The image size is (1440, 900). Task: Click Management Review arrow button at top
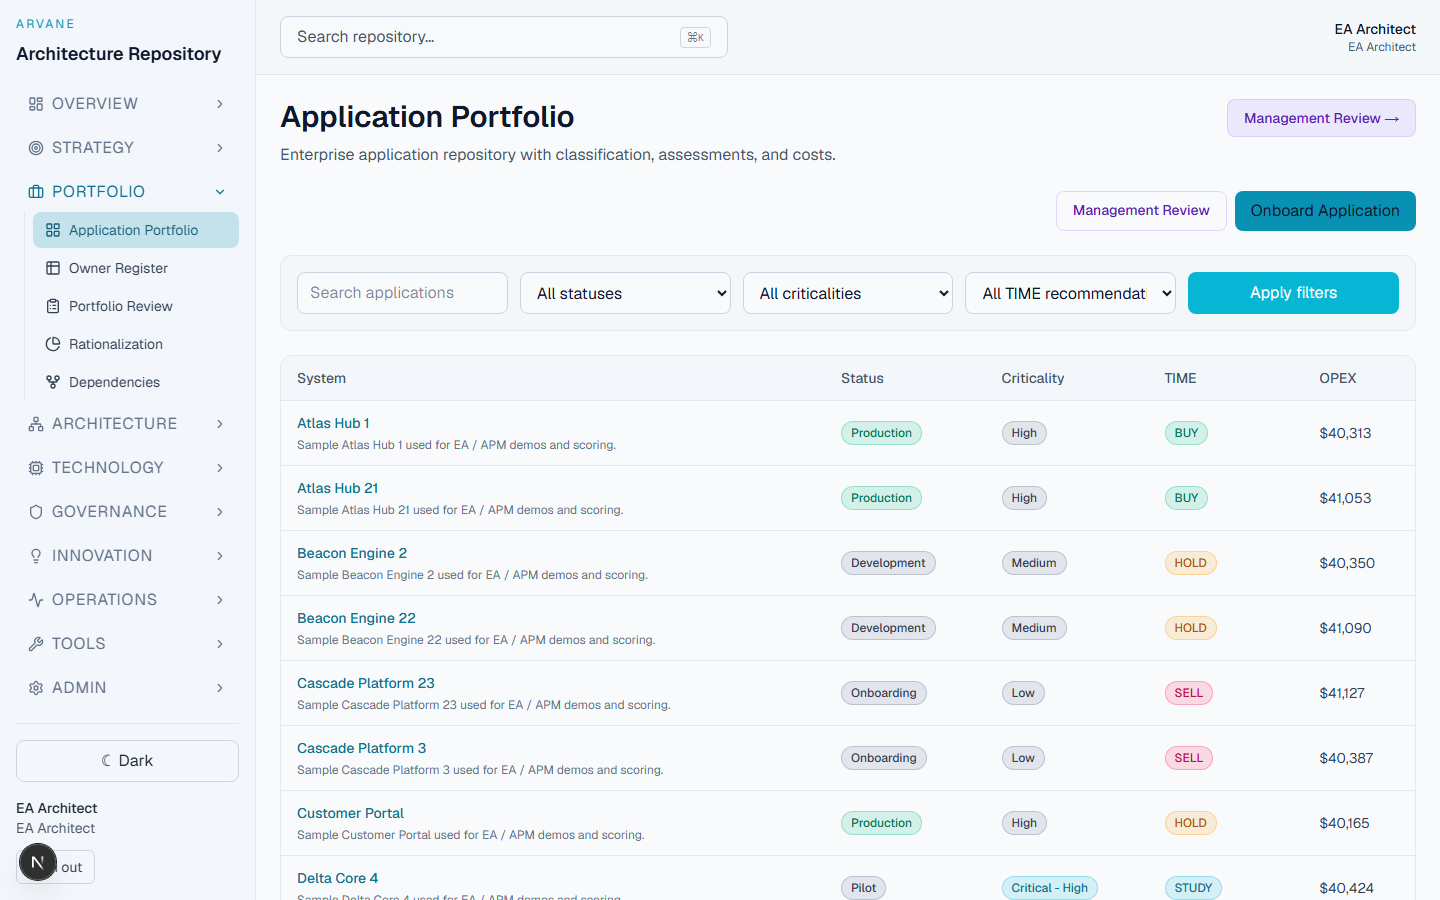click(1321, 118)
